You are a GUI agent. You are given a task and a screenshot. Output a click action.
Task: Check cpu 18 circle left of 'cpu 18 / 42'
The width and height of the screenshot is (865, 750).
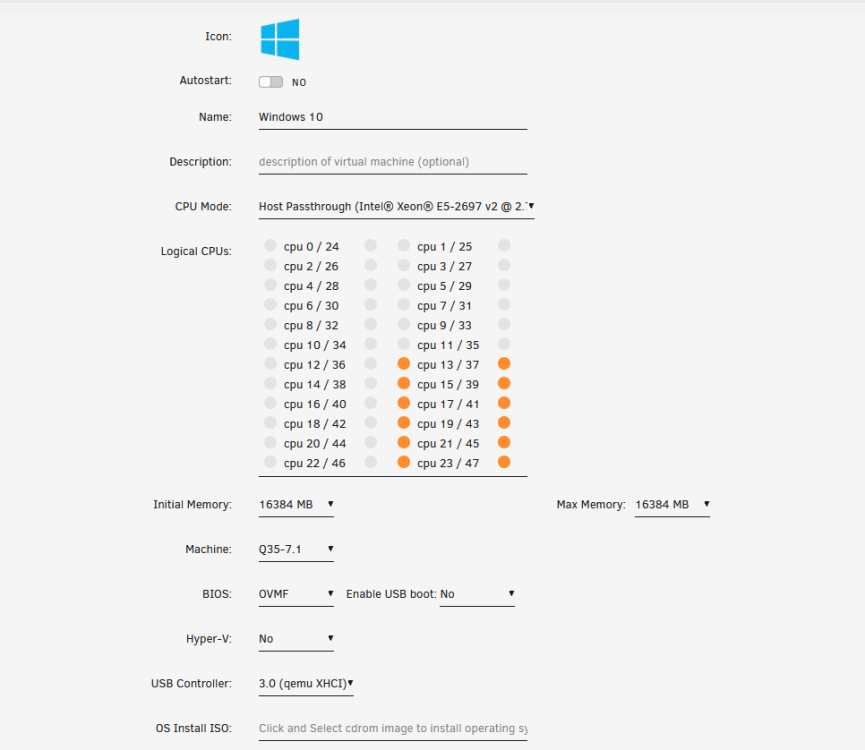coord(270,423)
